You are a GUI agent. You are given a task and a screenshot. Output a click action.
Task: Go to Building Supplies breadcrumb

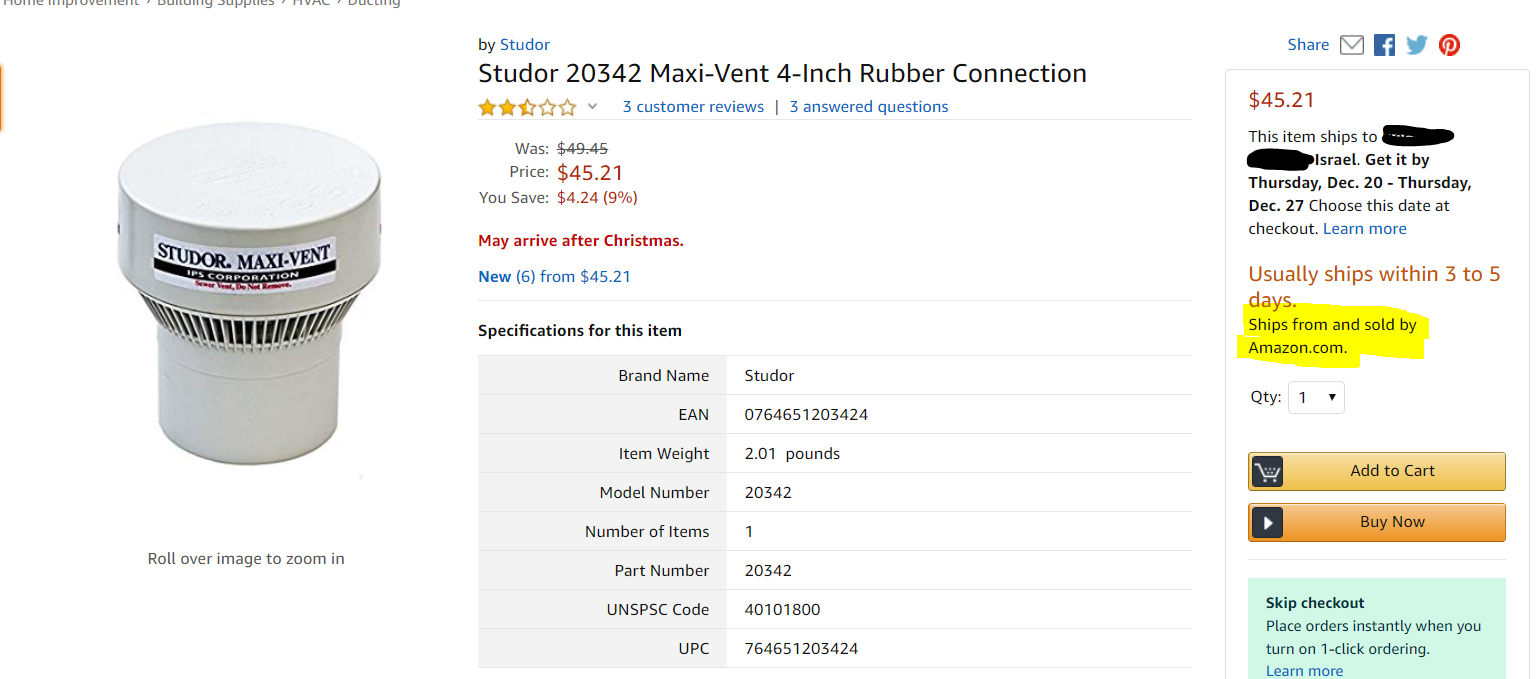(x=215, y=3)
